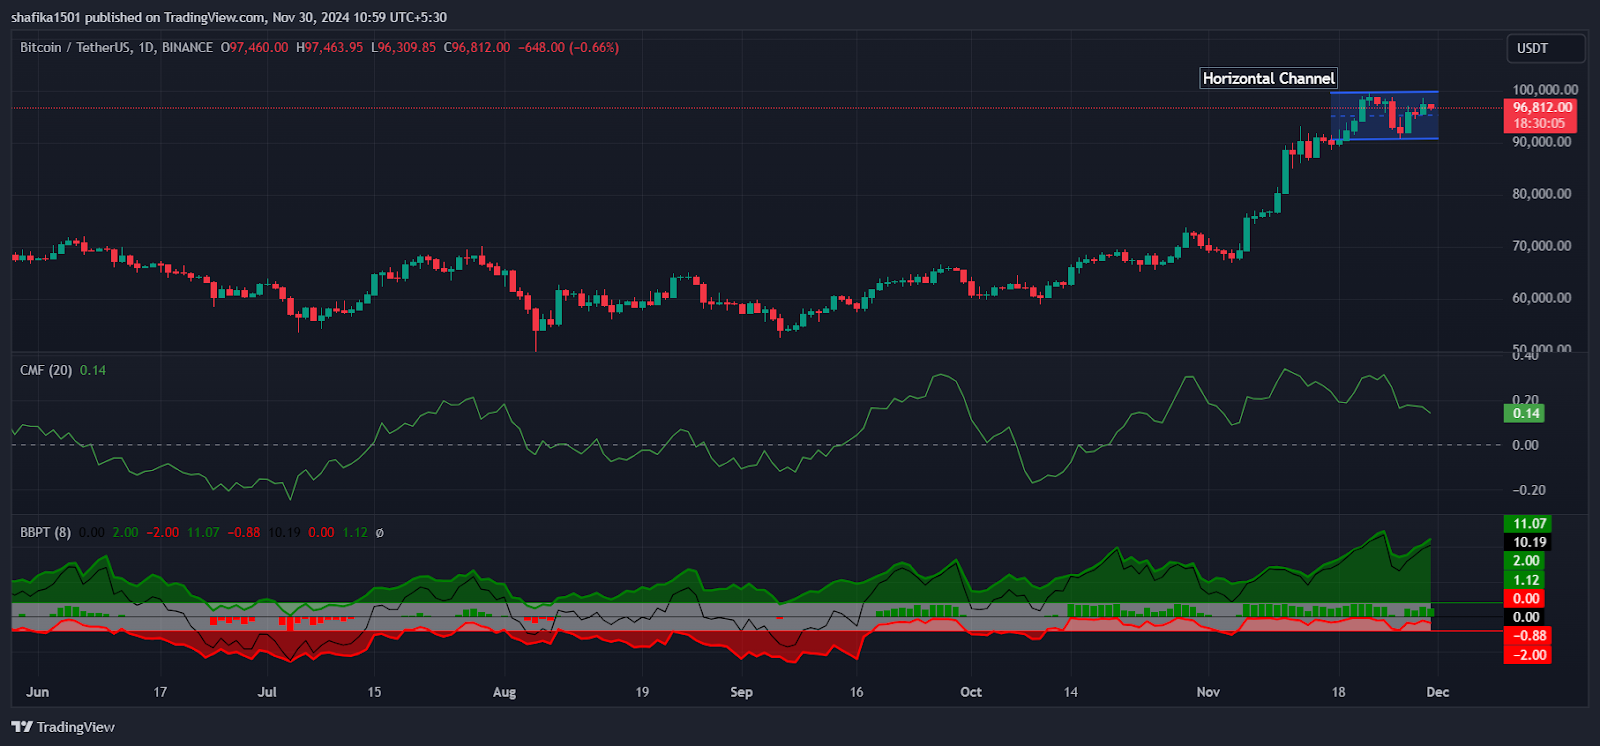Click the black 10.19 BBPT axis tag

pos(1528,542)
